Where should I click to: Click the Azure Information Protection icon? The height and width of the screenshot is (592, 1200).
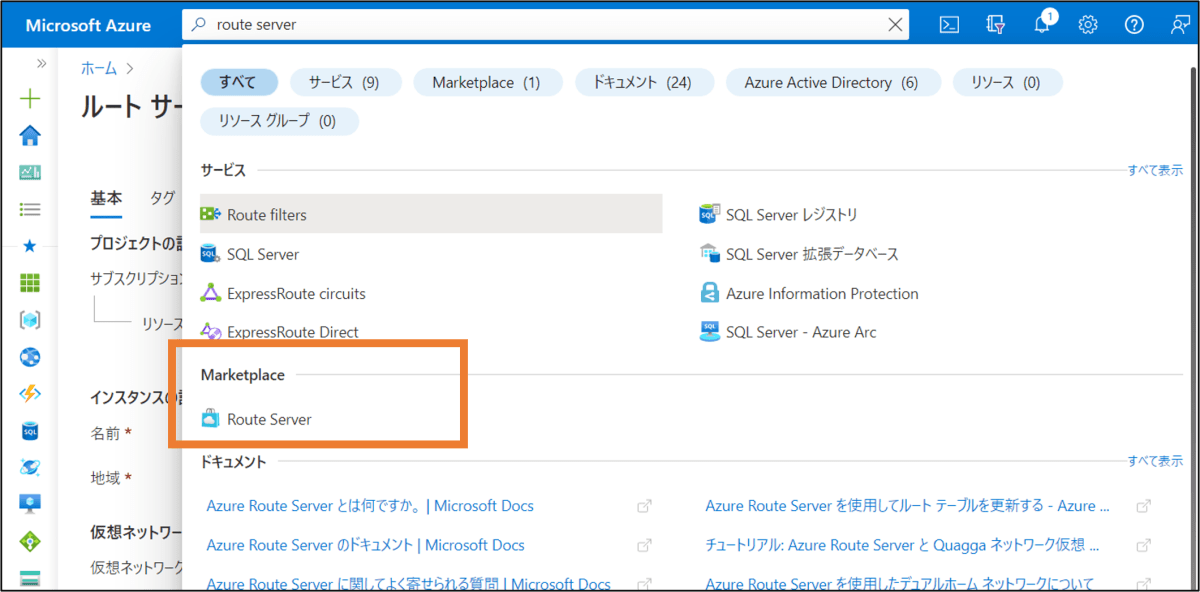[x=709, y=294]
